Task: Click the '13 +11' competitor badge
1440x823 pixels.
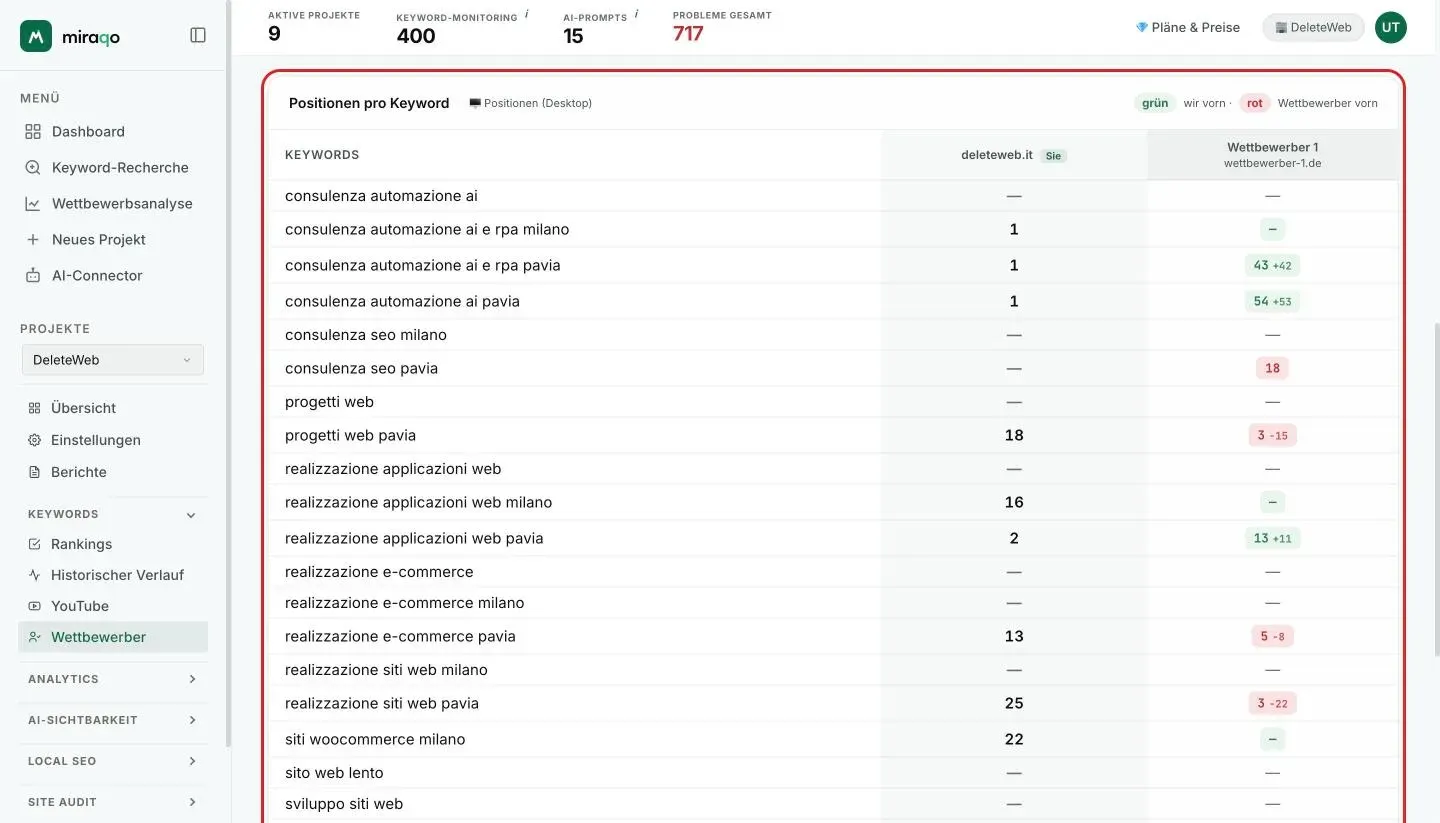Action: tap(1272, 538)
